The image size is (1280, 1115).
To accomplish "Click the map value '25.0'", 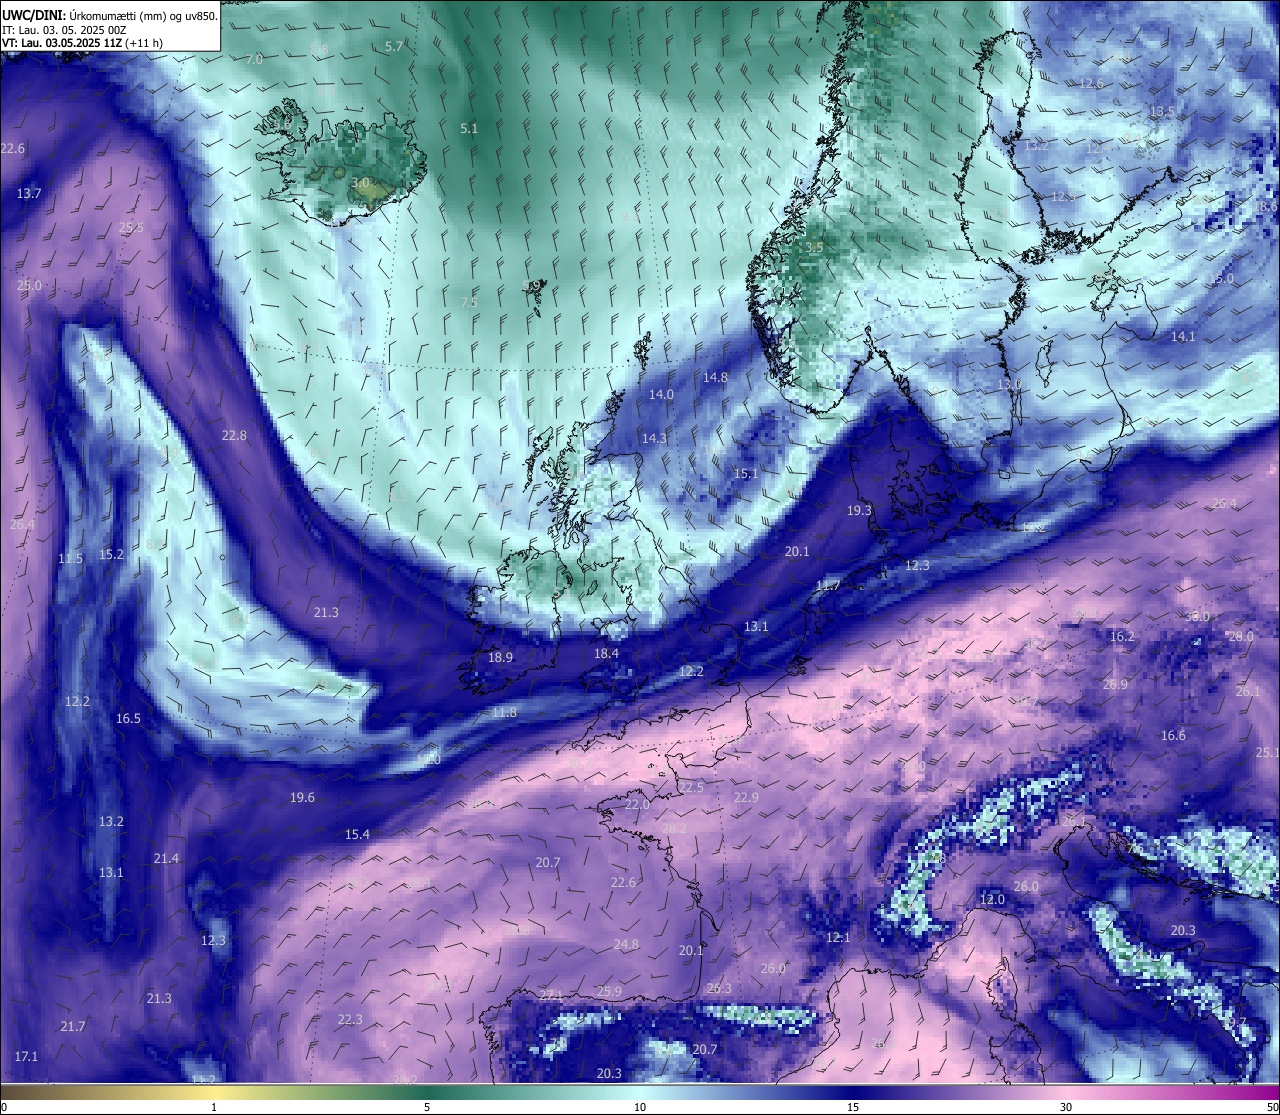I will [x=29, y=286].
